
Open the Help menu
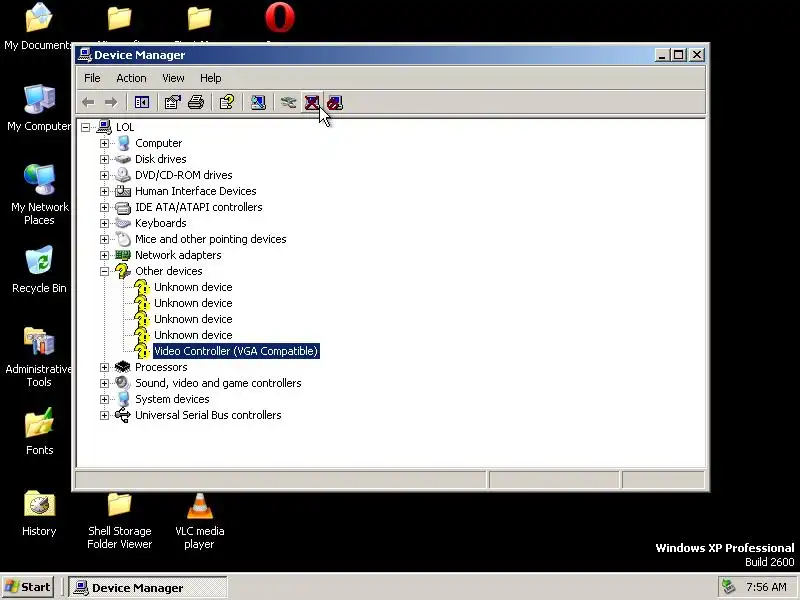click(x=210, y=78)
